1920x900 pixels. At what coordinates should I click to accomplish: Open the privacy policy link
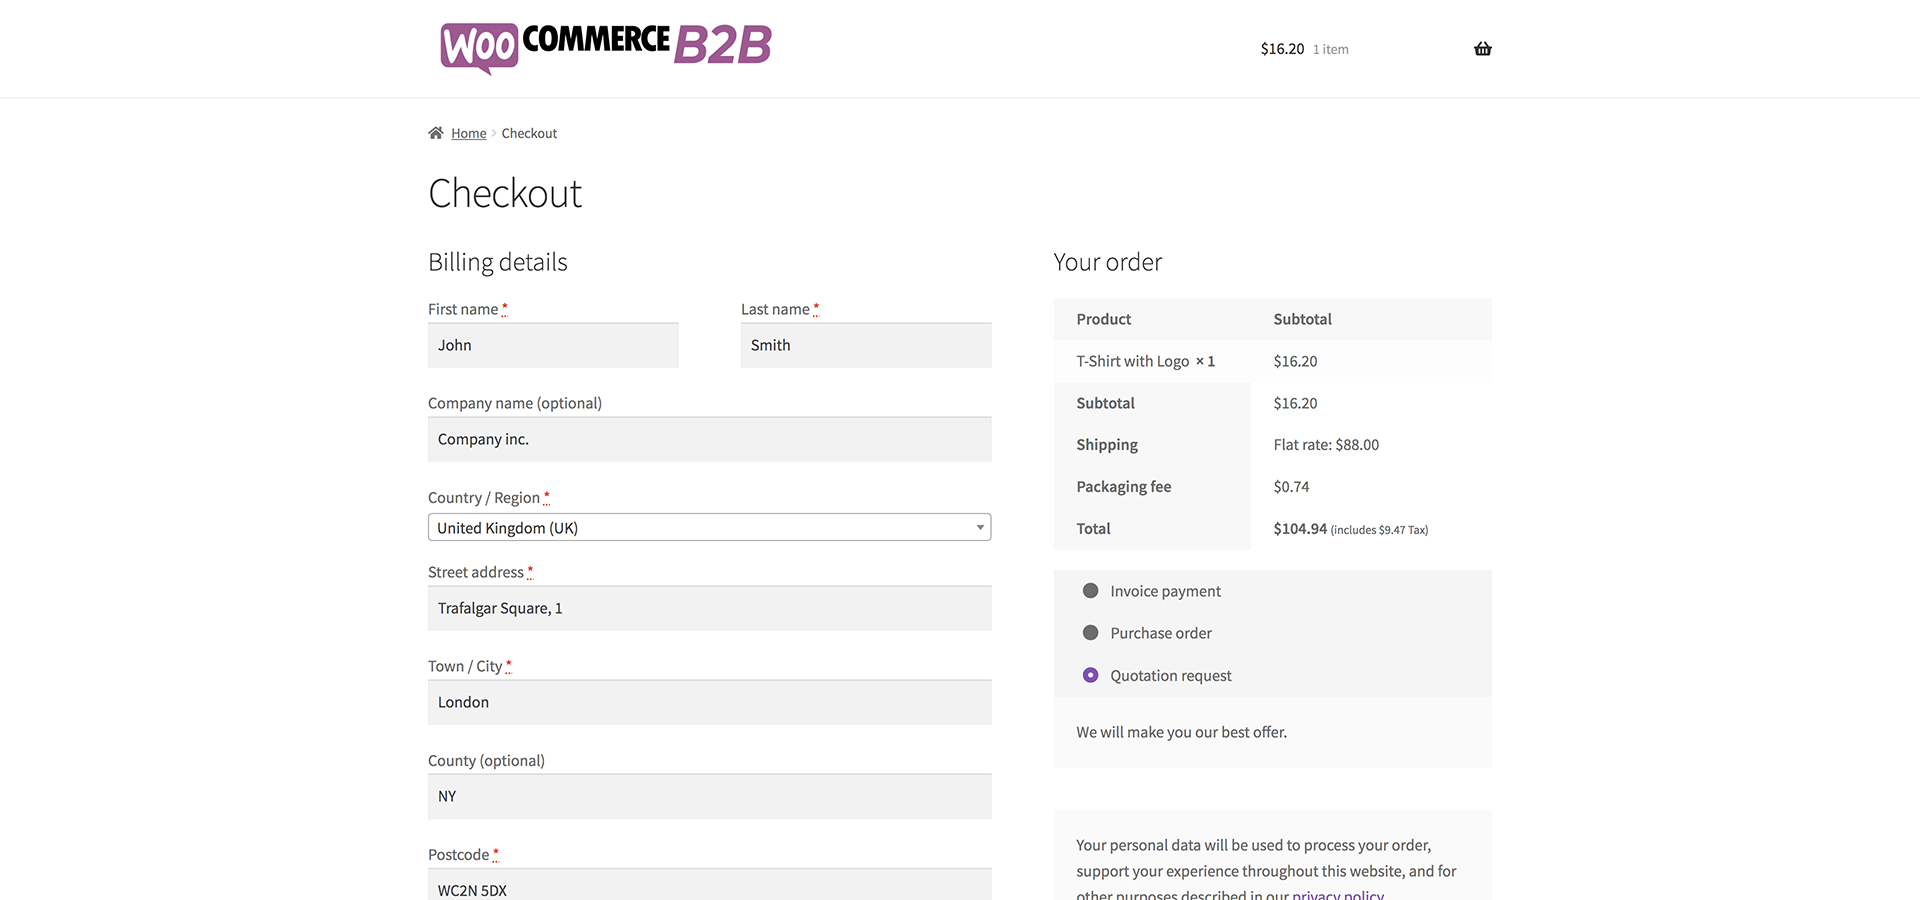click(1337, 893)
